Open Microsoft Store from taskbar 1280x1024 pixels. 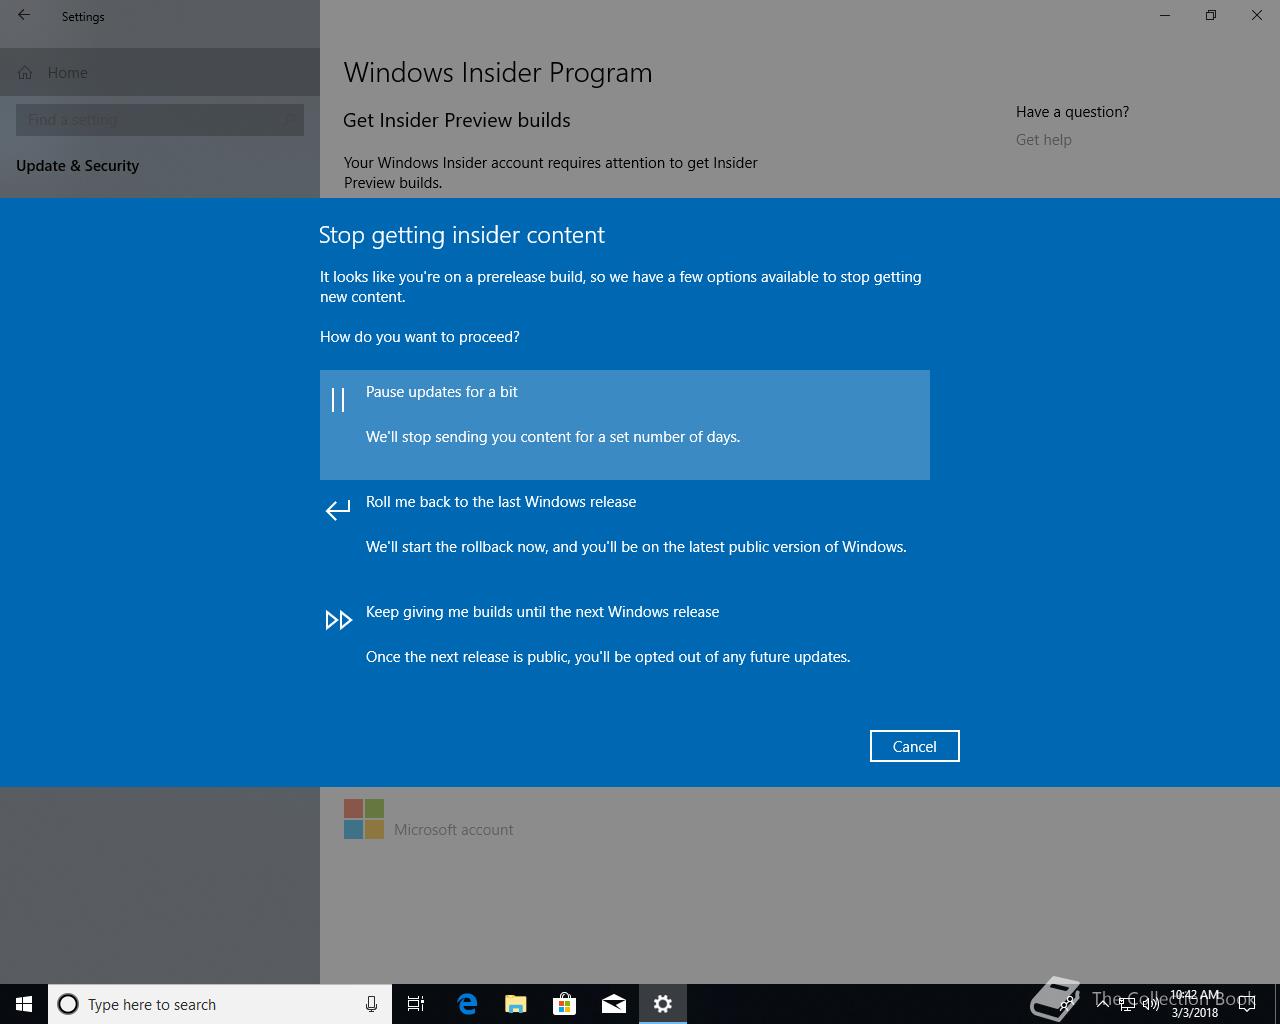click(565, 1004)
